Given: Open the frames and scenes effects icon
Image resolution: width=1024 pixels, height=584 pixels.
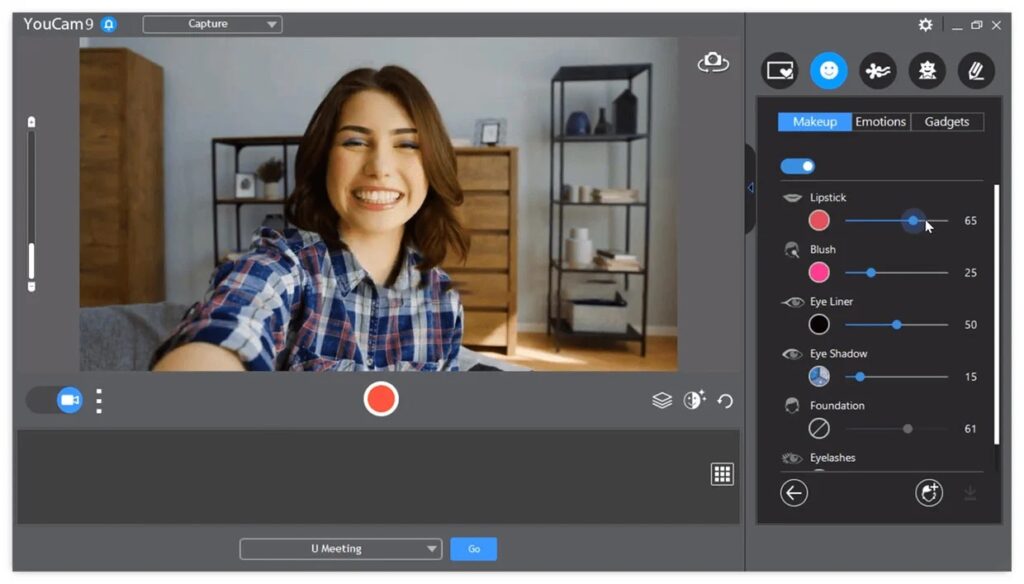Looking at the screenshot, I should point(780,70).
